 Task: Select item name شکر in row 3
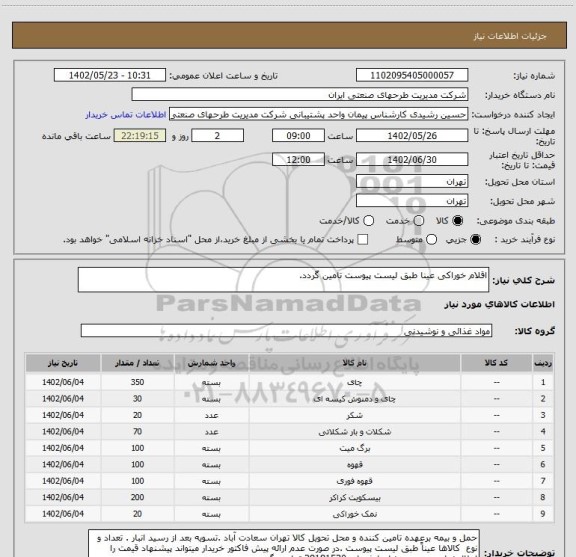coord(354,416)
